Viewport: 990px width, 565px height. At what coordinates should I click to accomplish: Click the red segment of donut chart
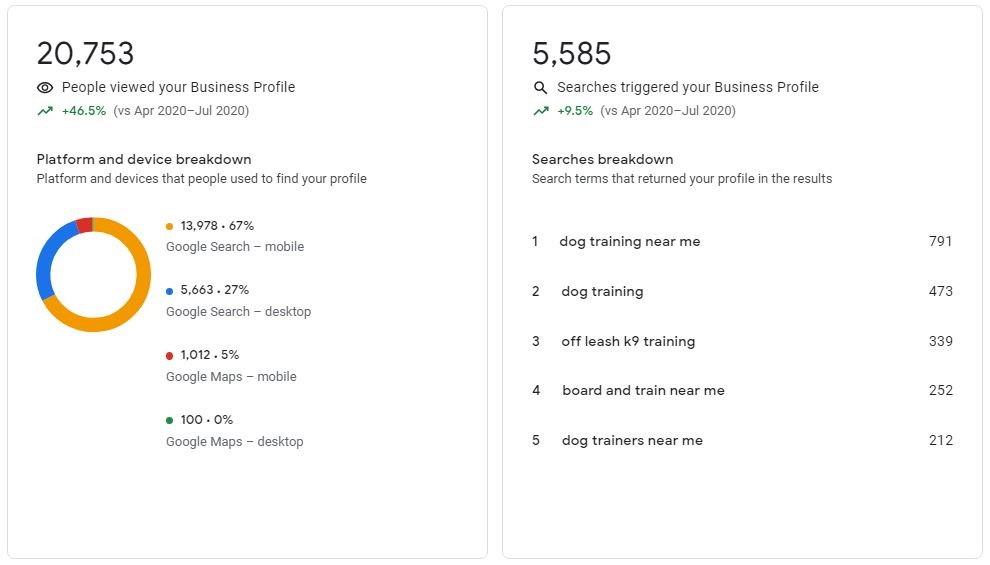point(84,224)
